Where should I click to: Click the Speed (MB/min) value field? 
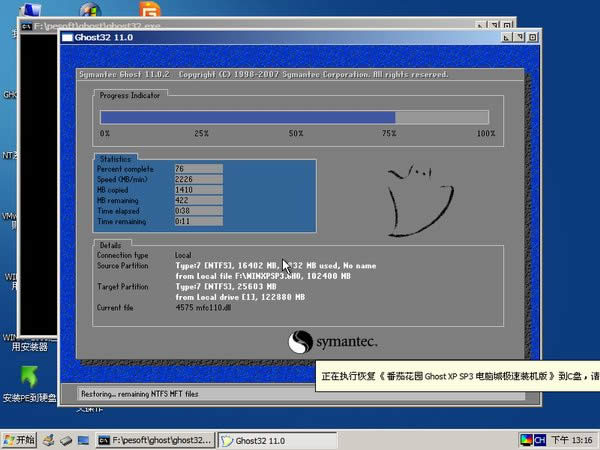pos(198,178)
